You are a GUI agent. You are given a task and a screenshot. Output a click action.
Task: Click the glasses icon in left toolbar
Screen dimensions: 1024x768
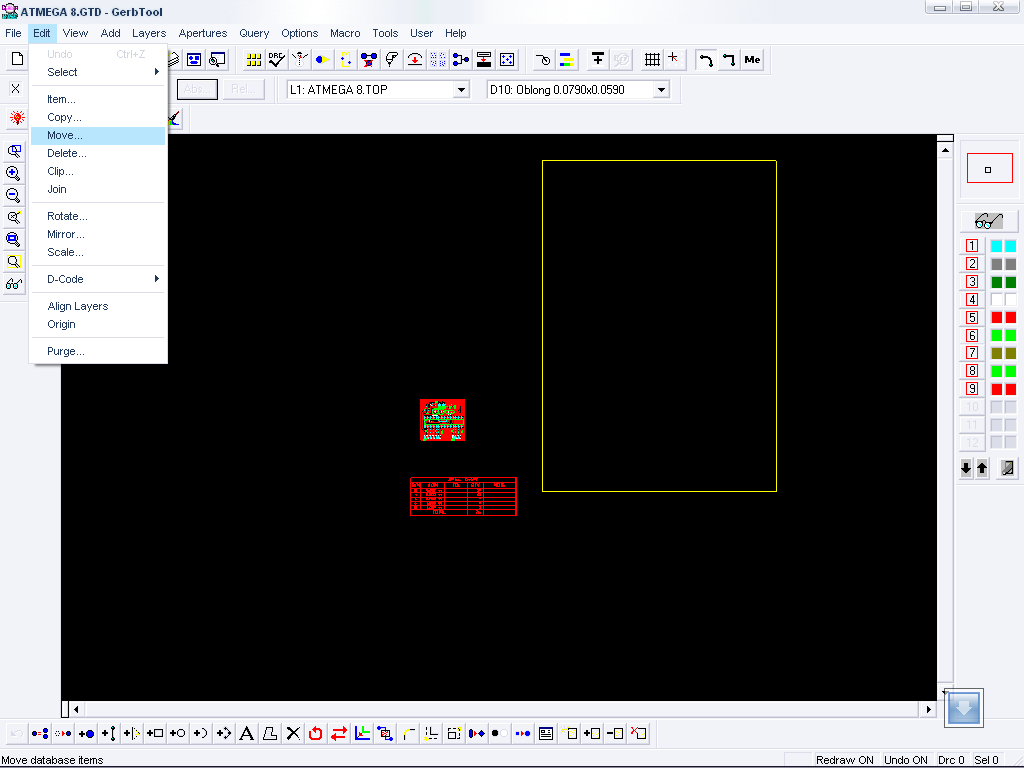coord(13,284)
